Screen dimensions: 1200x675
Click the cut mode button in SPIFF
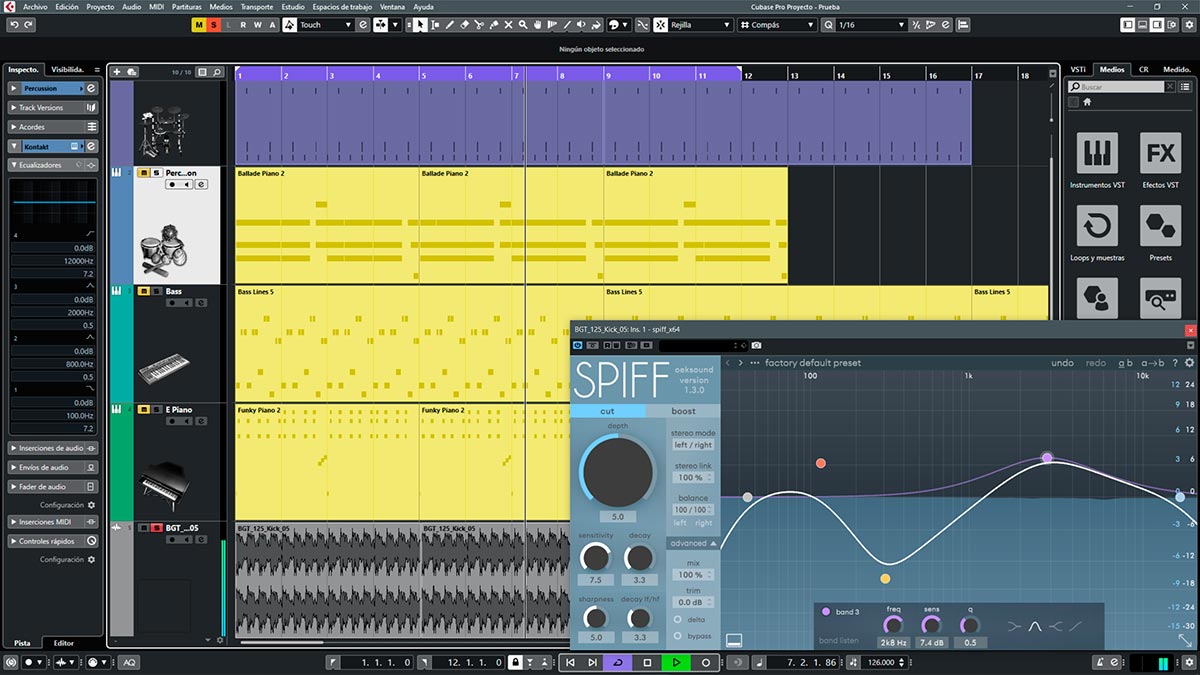click(x=608, y=411)
